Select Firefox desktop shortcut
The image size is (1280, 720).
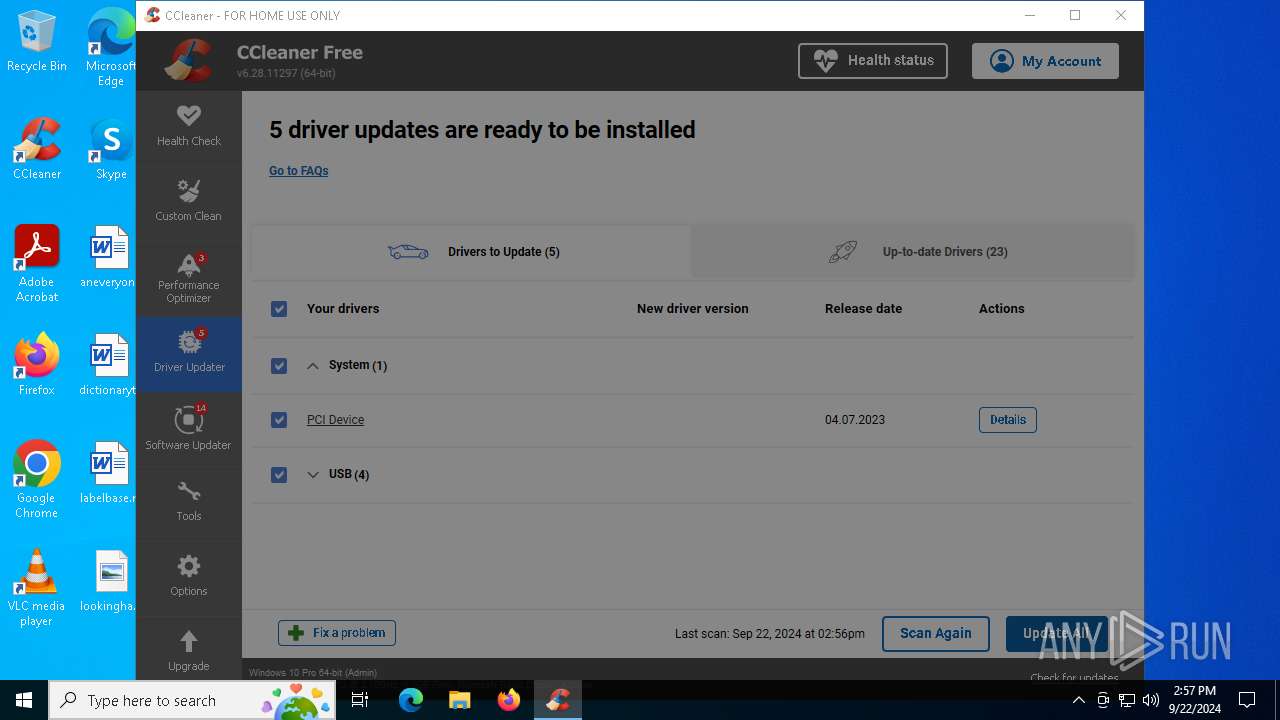(37, 364)
